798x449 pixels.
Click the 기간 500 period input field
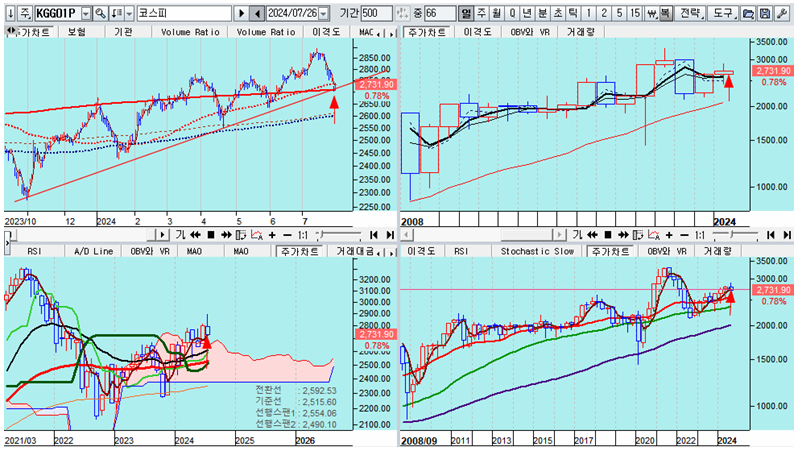coord(377,13)
